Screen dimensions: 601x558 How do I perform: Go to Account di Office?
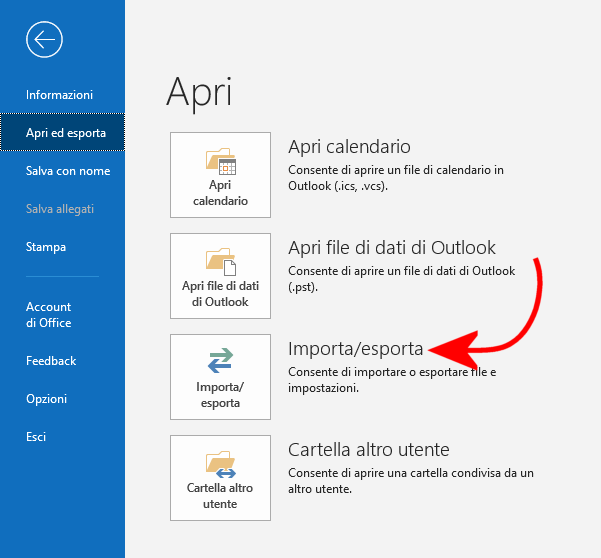click(x=48, y=315)
